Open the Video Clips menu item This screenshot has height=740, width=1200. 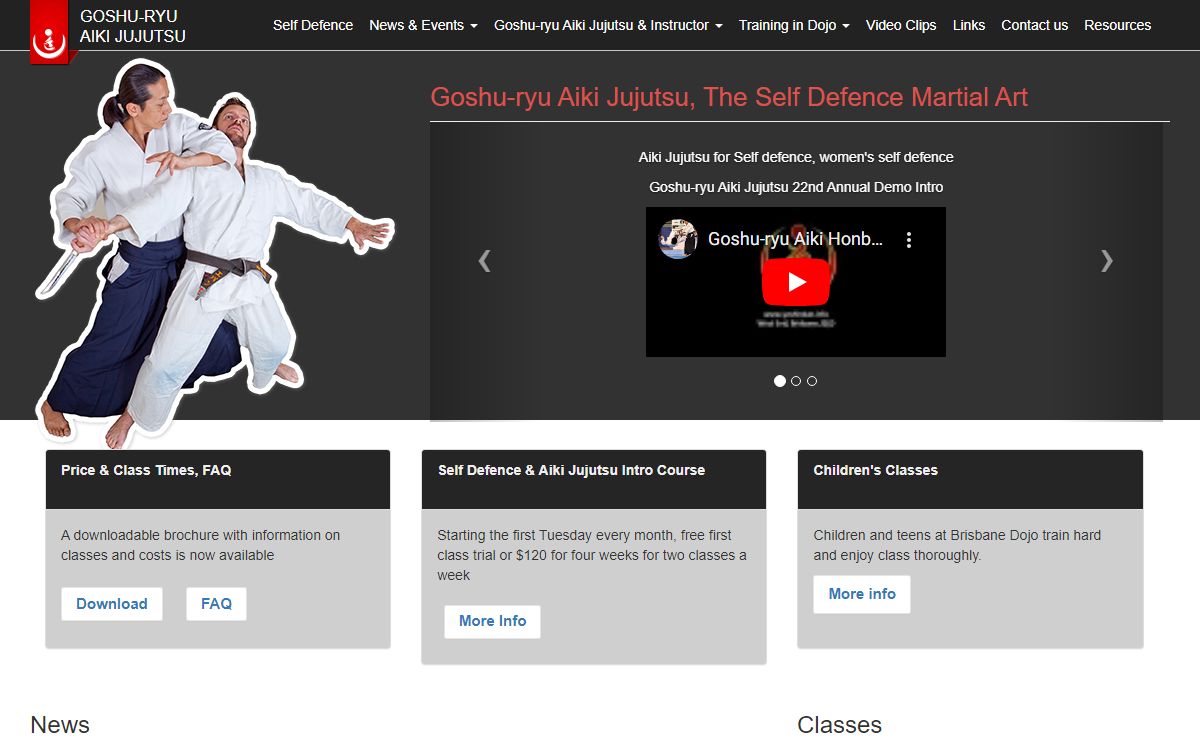(x=901, y=25)
